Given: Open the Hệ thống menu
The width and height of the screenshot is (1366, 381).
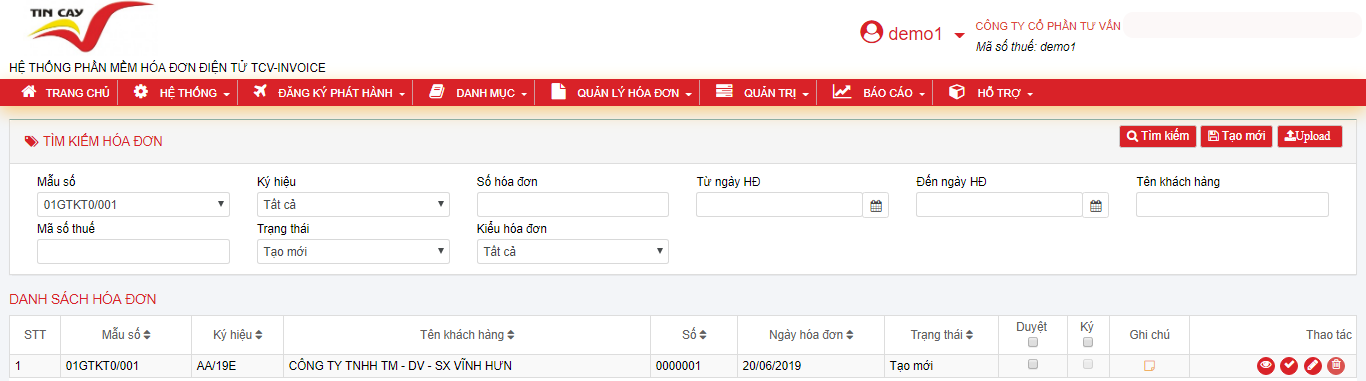Looking at the screenshot, I should (x=182, y=92).
